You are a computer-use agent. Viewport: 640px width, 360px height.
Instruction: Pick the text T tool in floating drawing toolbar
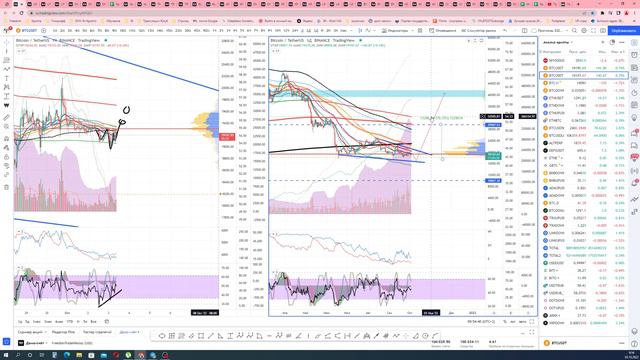coord(230,336)
